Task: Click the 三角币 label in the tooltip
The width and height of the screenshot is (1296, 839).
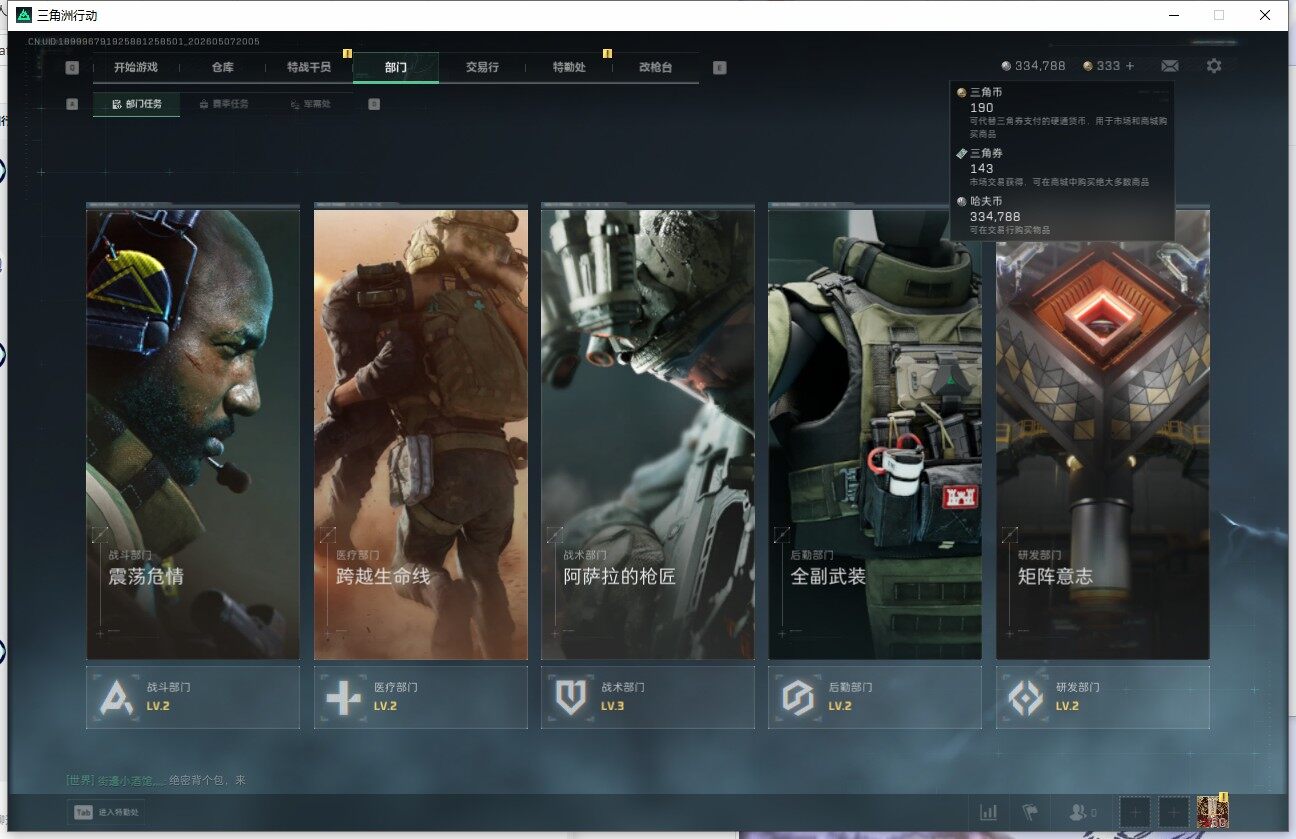Action: [986, 92]
